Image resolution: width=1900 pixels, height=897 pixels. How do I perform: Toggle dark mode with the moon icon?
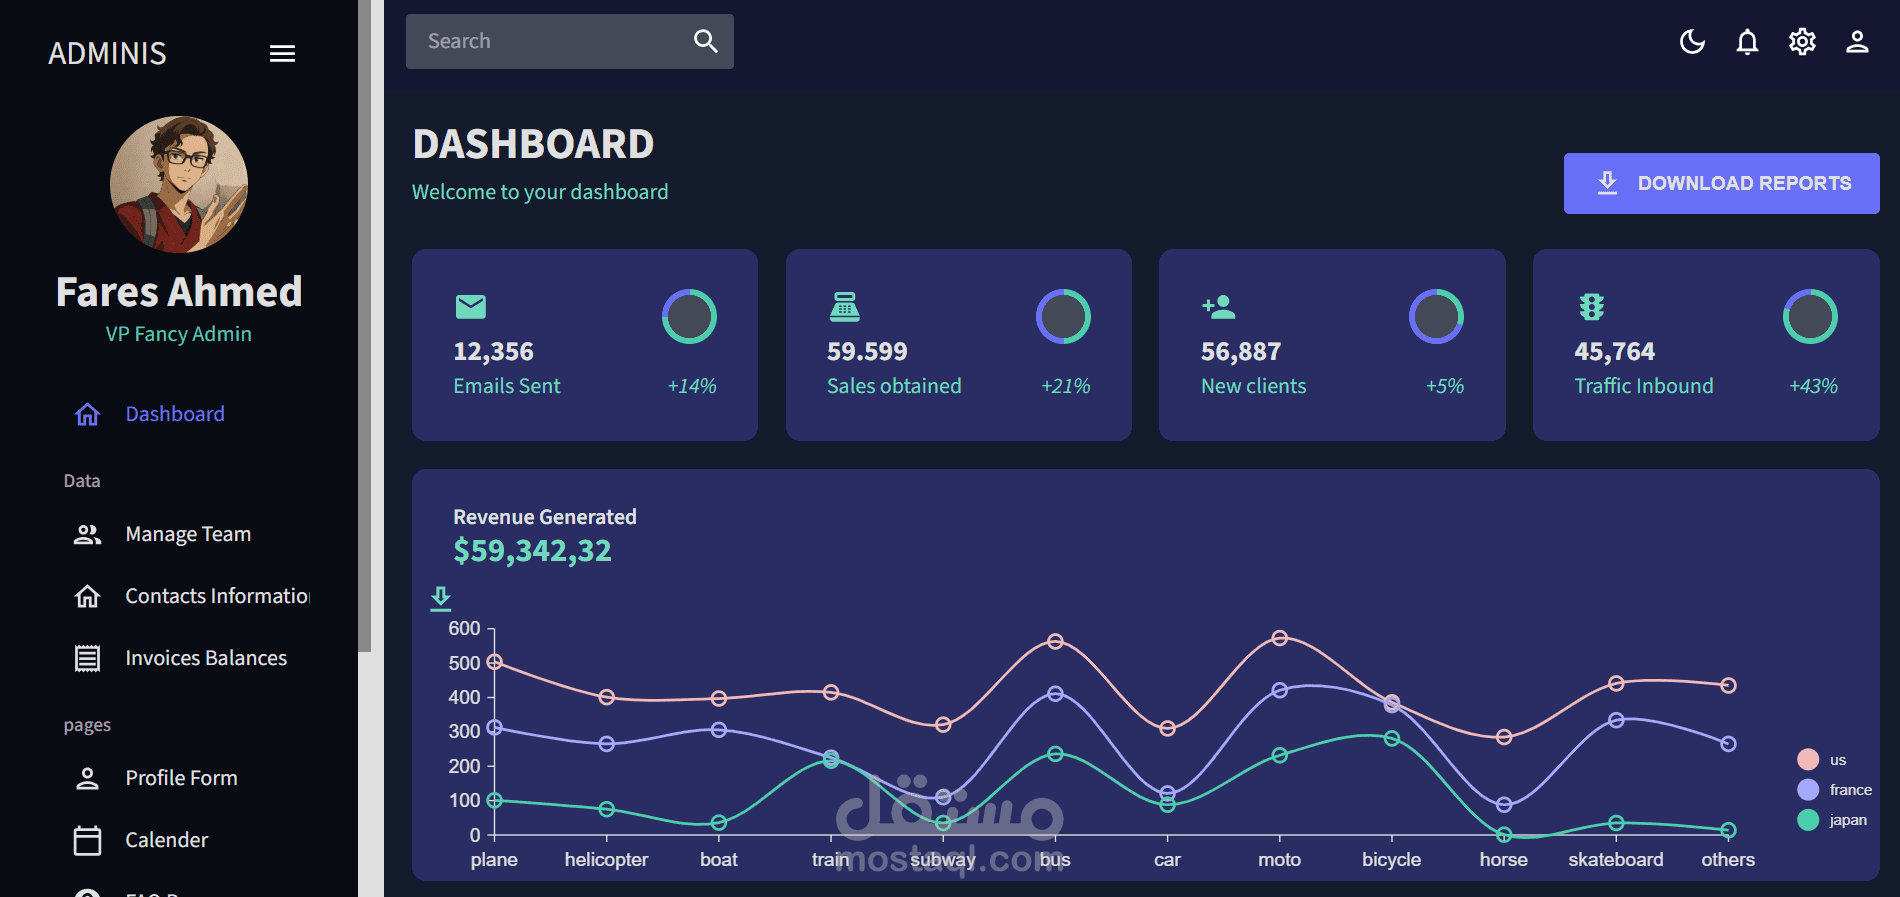pos(1692,41)
